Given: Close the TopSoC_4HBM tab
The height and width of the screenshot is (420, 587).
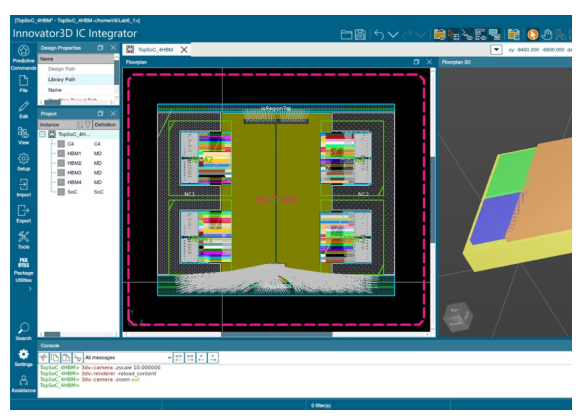Looking at the screenshot, I should point(184,49).
